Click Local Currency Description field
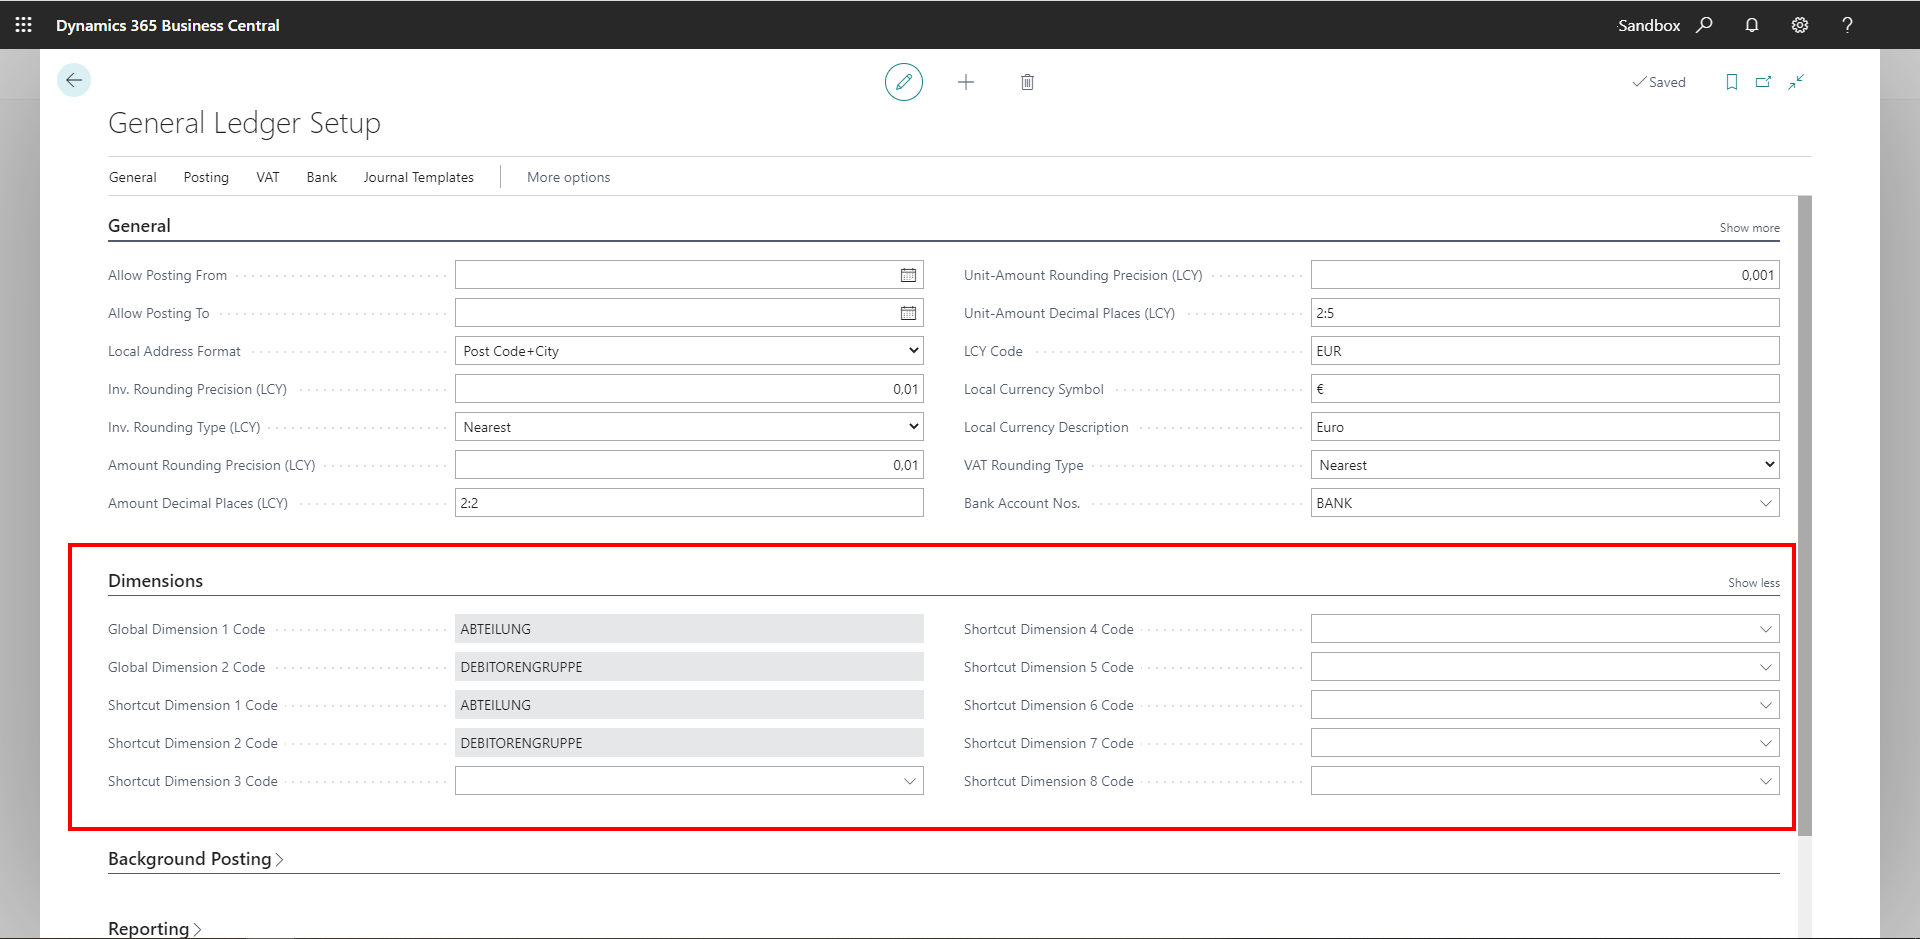 pos(1545,427)
